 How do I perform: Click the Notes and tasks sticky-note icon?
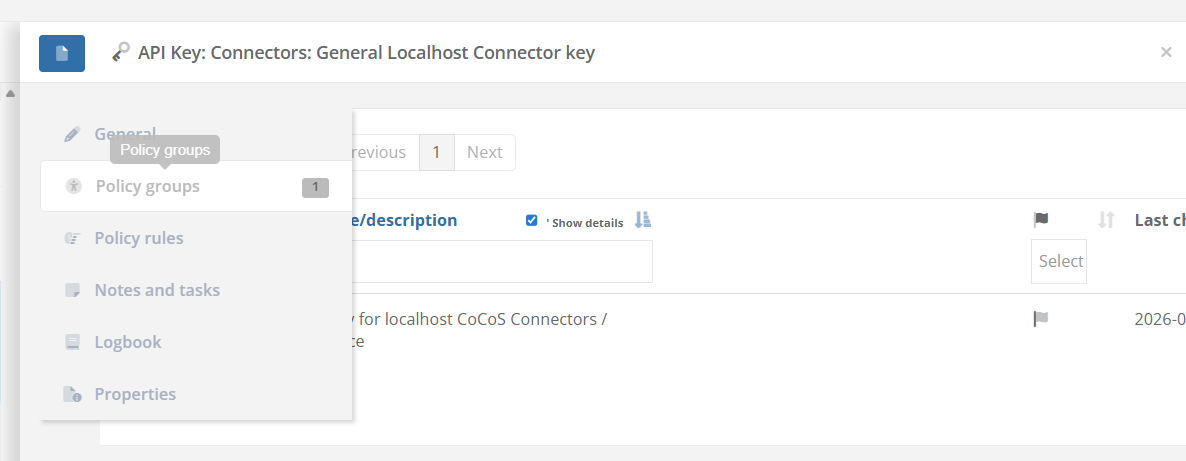coord(72,290)
